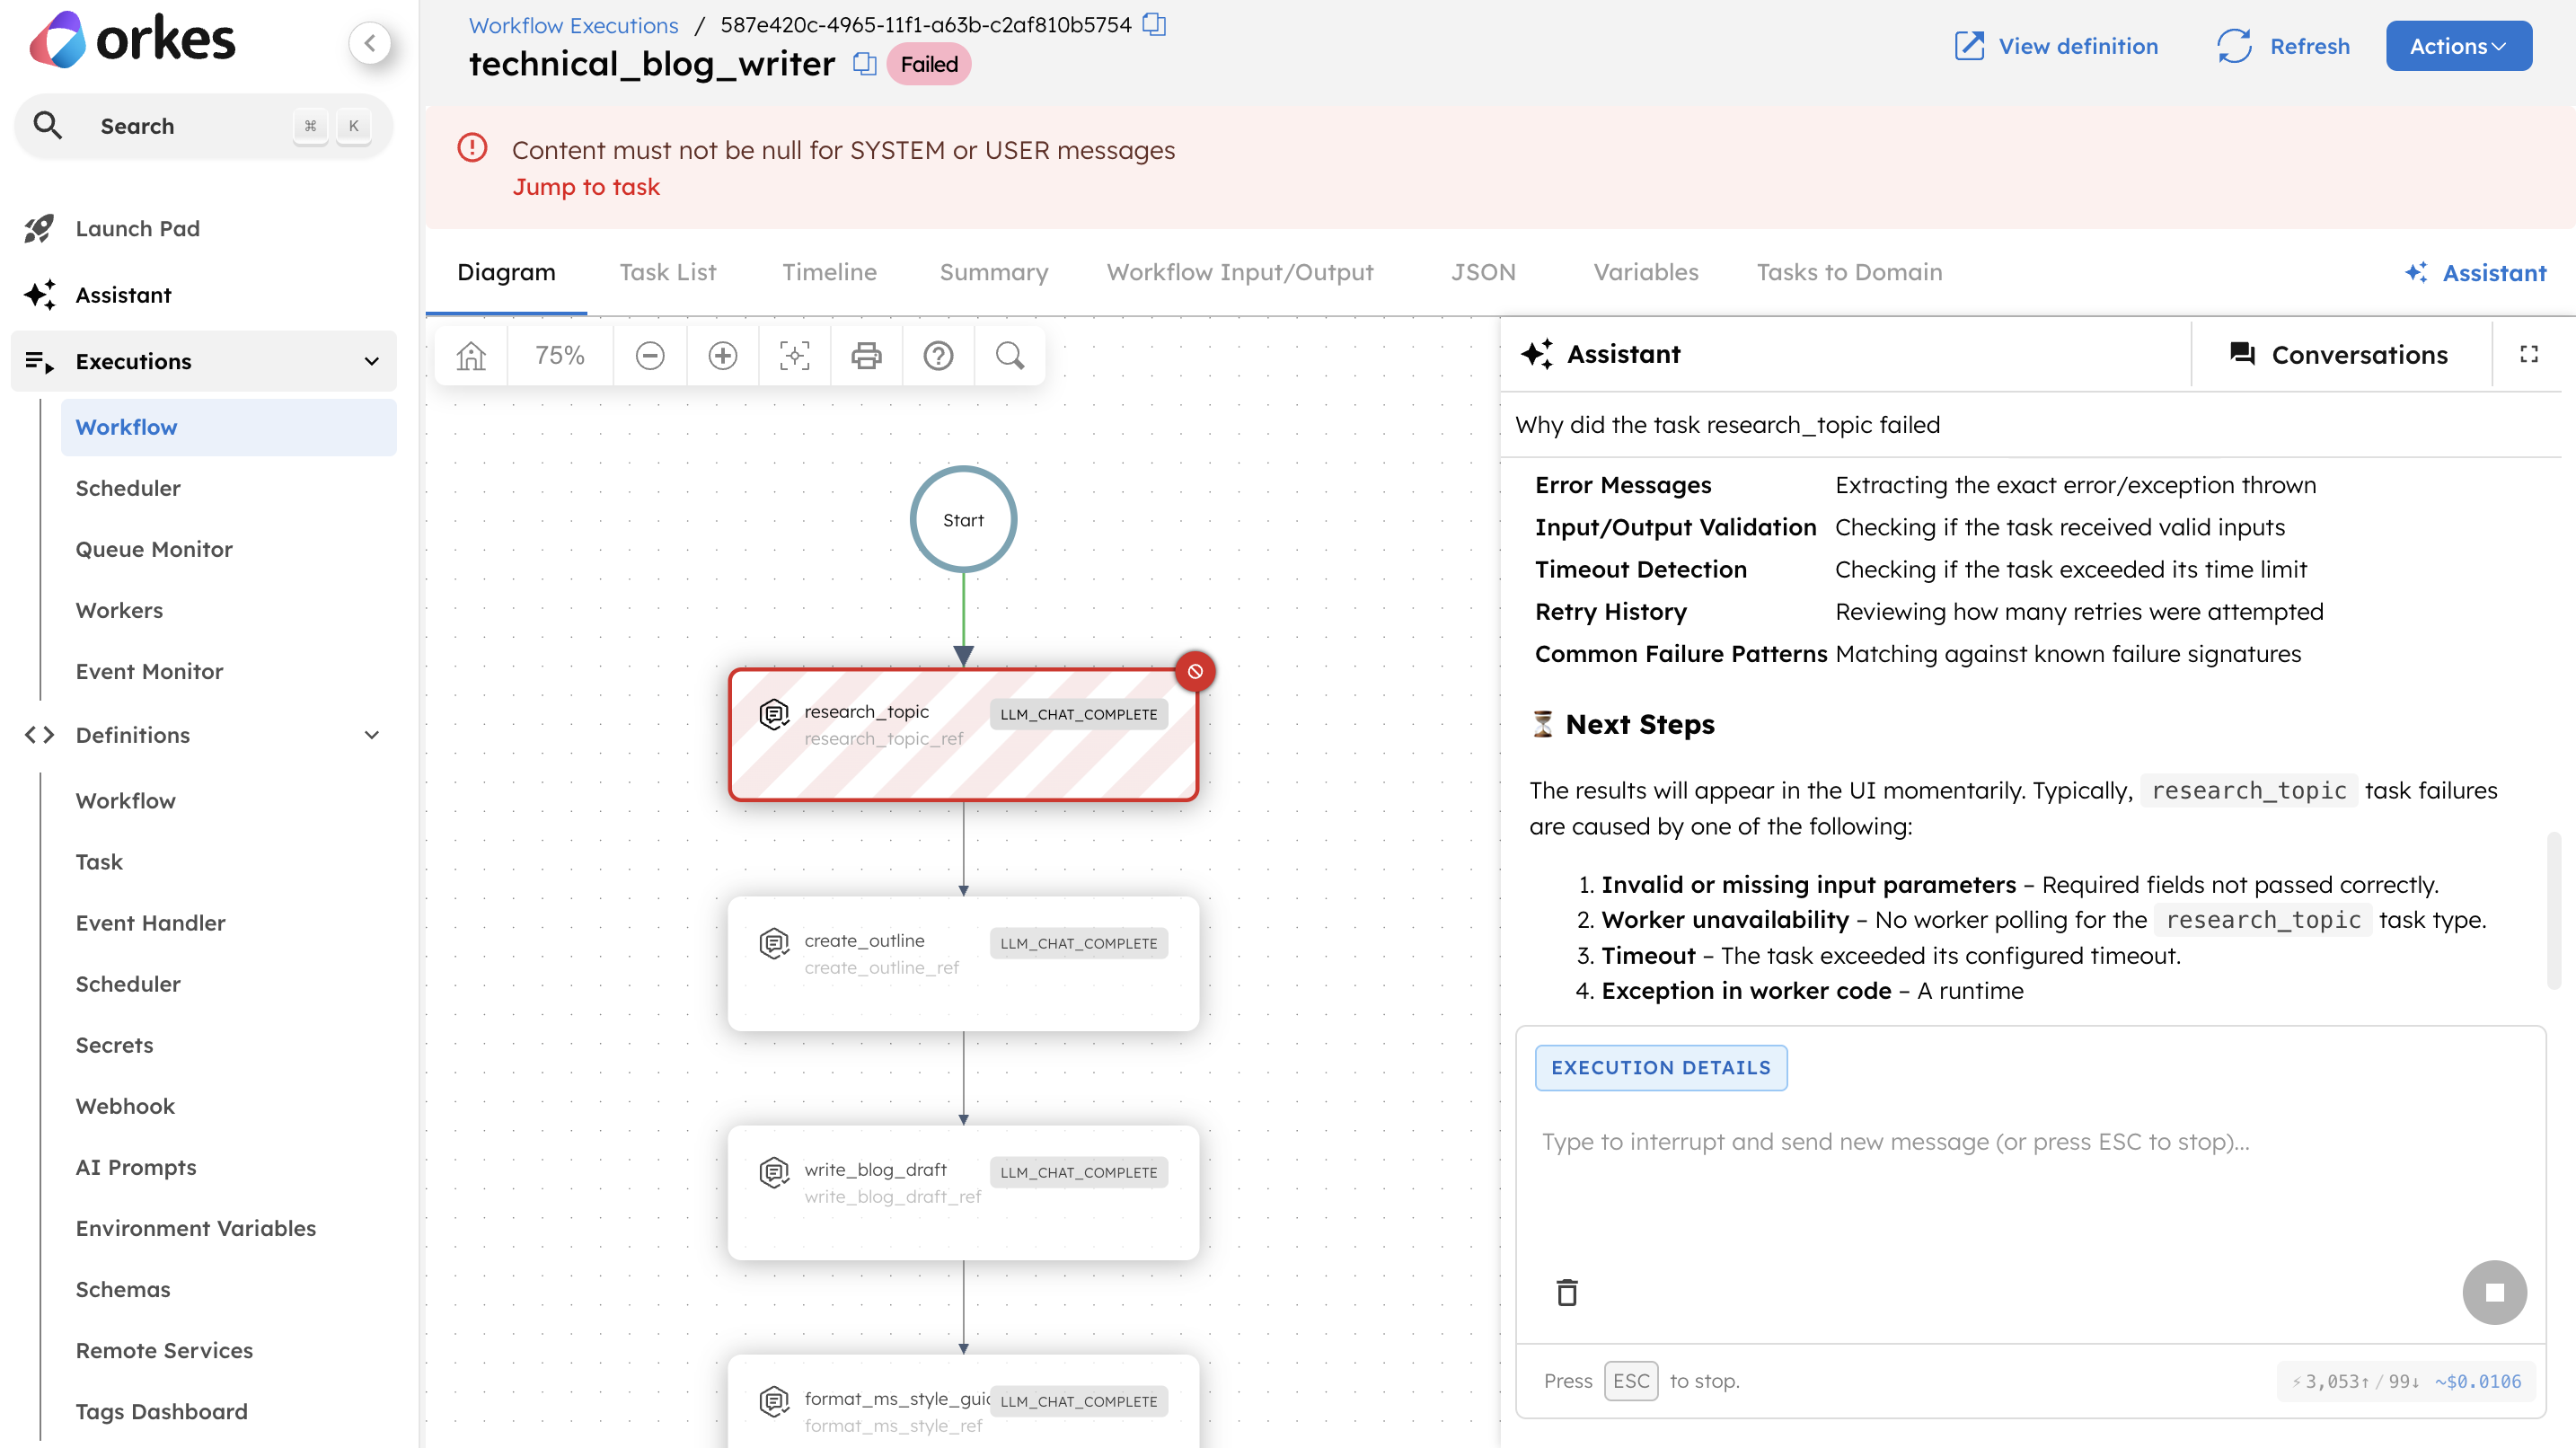
Task: Click the 75% zoom level
Action: tap(559, 355)
